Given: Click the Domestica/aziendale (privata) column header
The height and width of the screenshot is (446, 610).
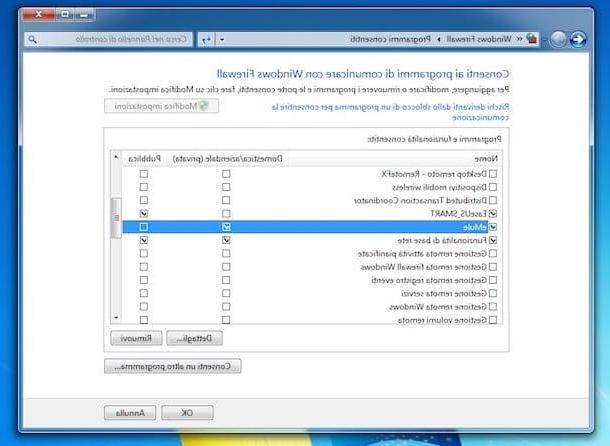Looking at the screenshot, I should tap(228, 158).
